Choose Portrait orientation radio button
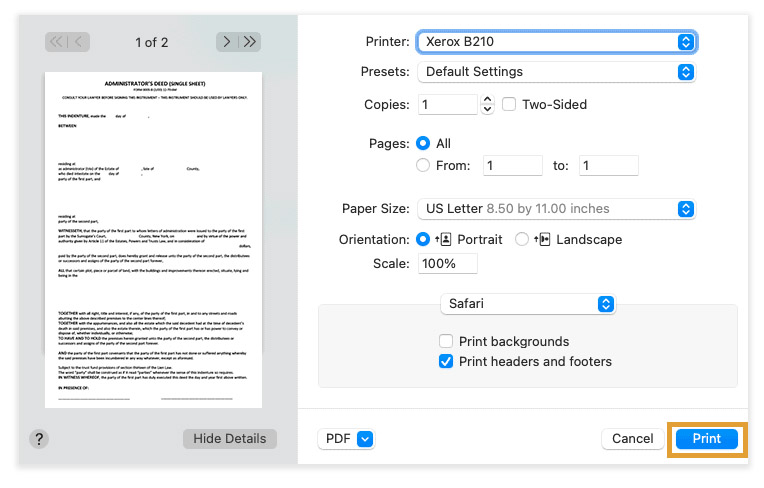Image resolution: width=764 pixels, height=488 pixels. click(423, 239)
